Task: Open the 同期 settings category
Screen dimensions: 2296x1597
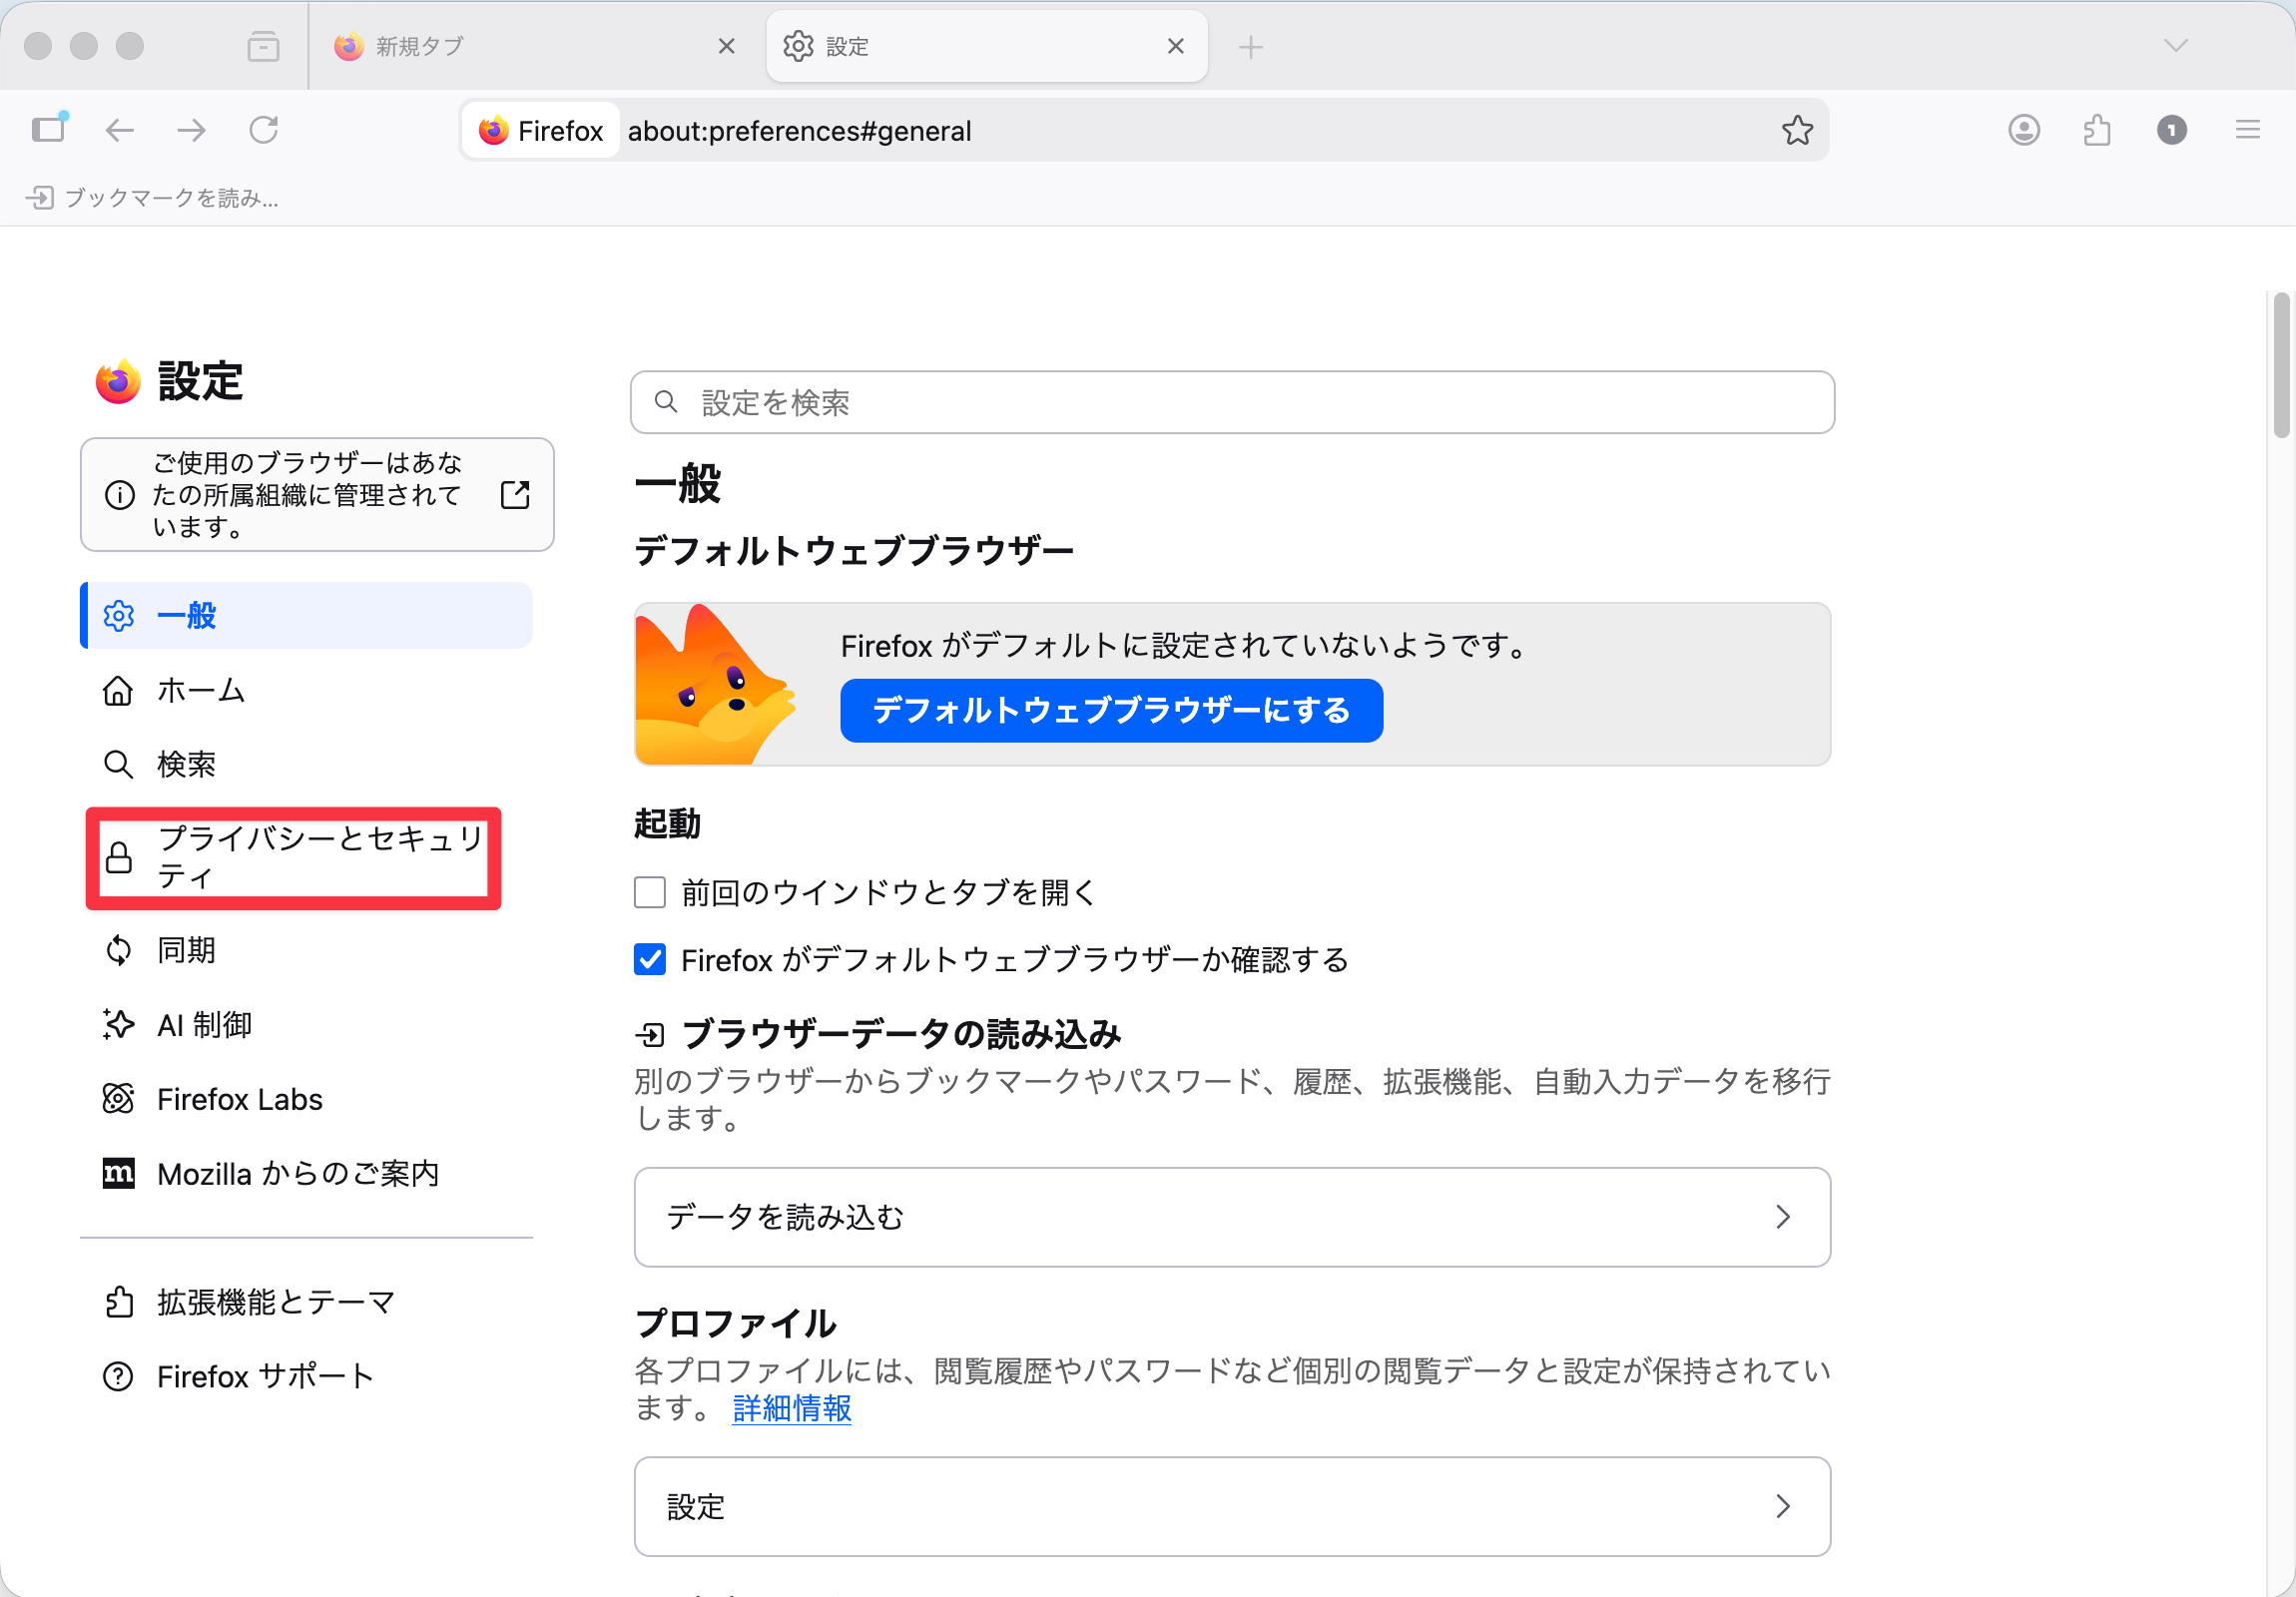Action: pos(306,949)
